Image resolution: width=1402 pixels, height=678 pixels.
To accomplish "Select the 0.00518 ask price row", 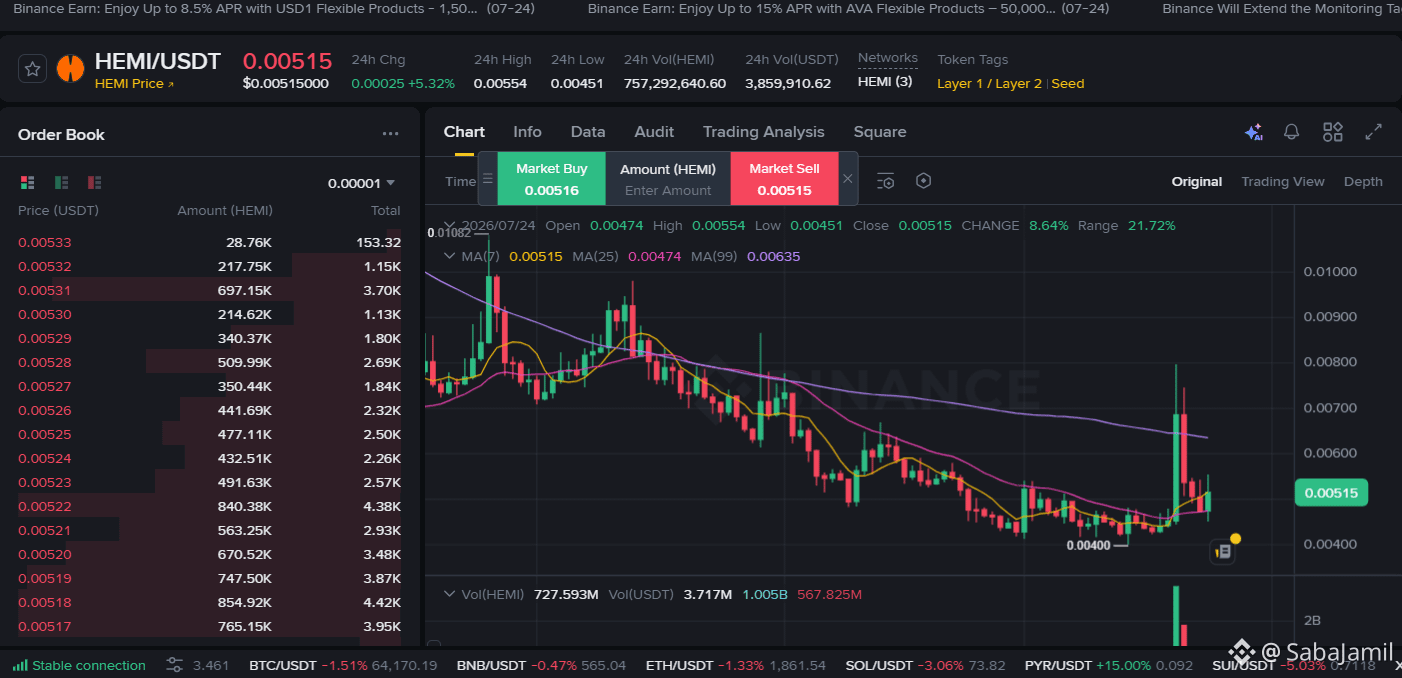I will coord(209,602).
